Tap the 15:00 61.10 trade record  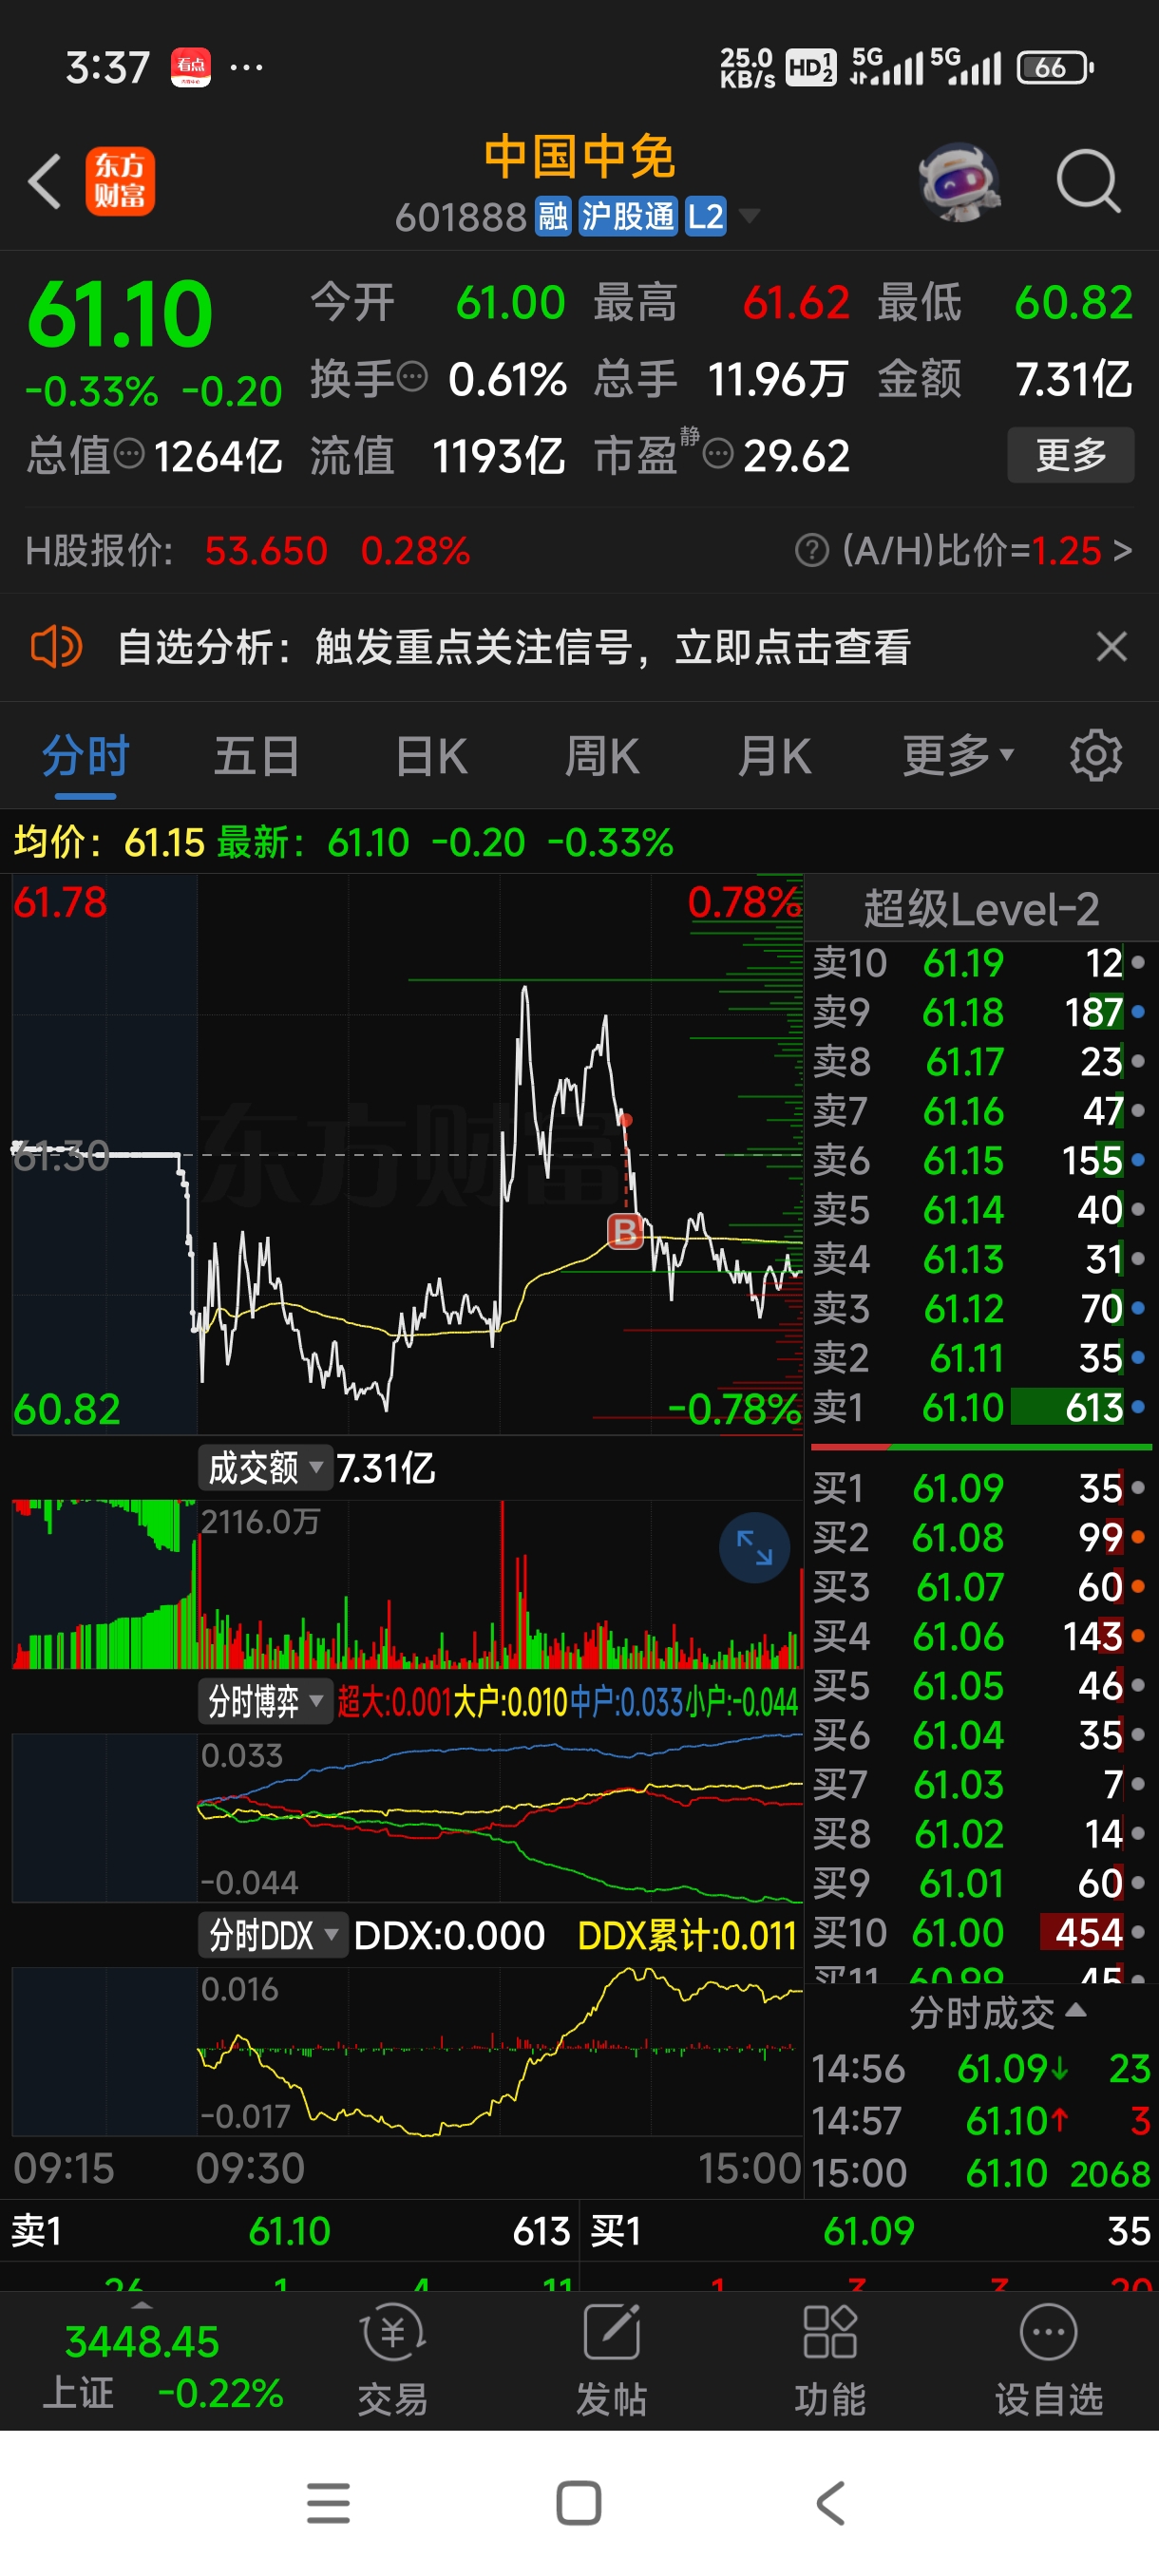981,2174
